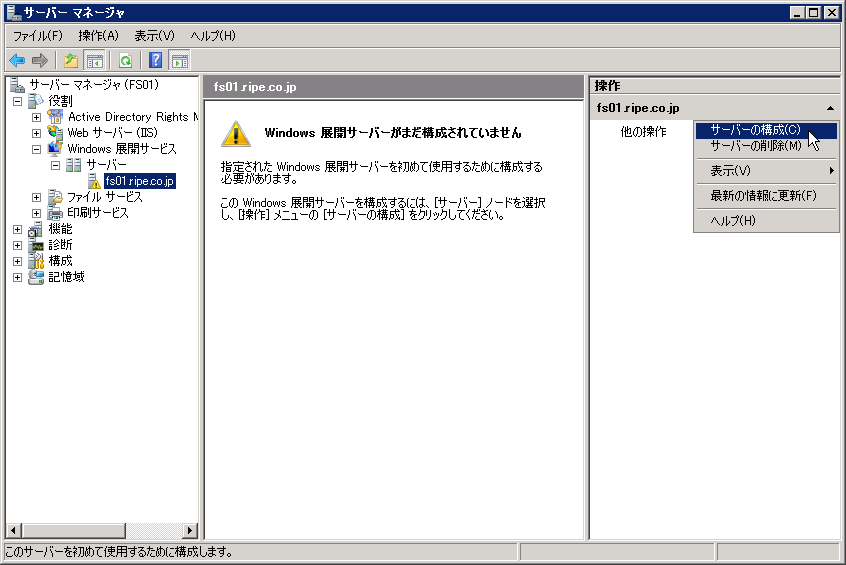Click the Active Directory Rights Management icon
The width and height of the screenshot is (846, 565).
tap(55, 117)
